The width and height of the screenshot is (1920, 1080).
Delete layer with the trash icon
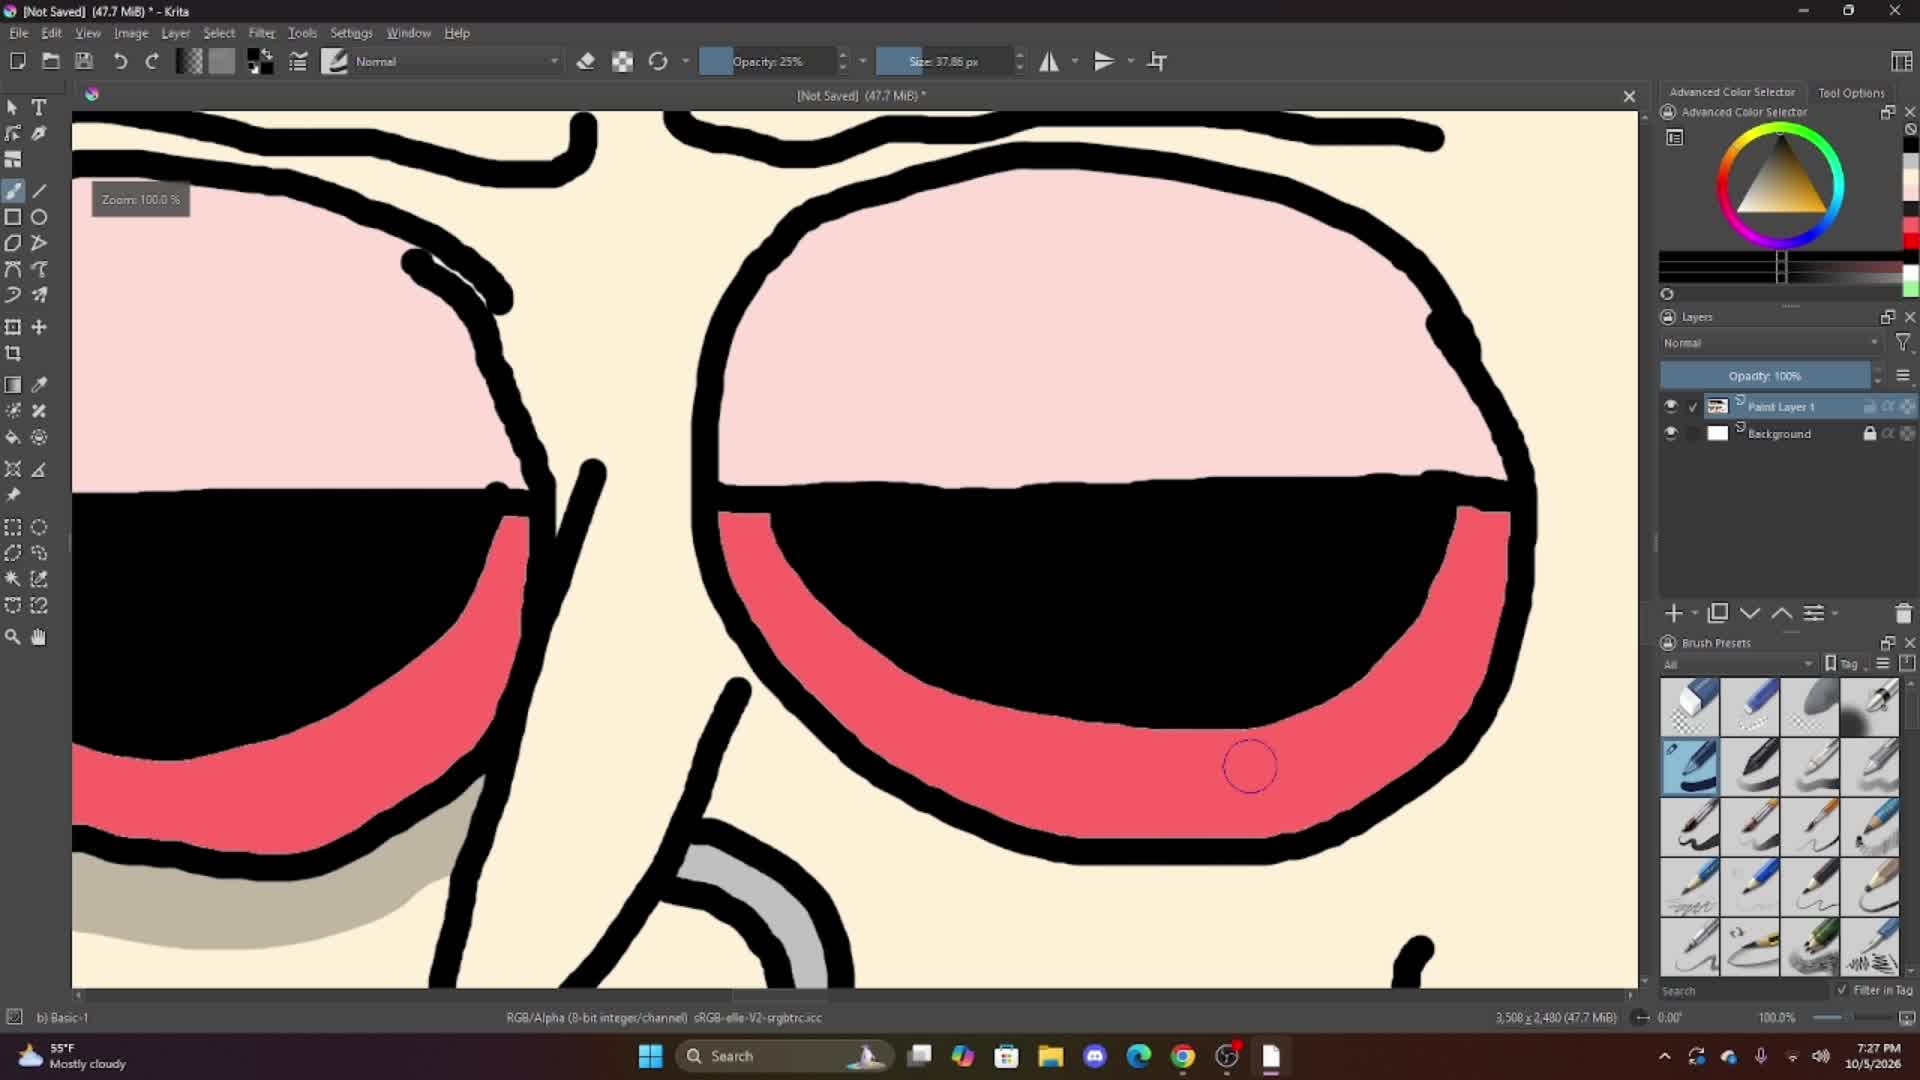pos(1903,613)
